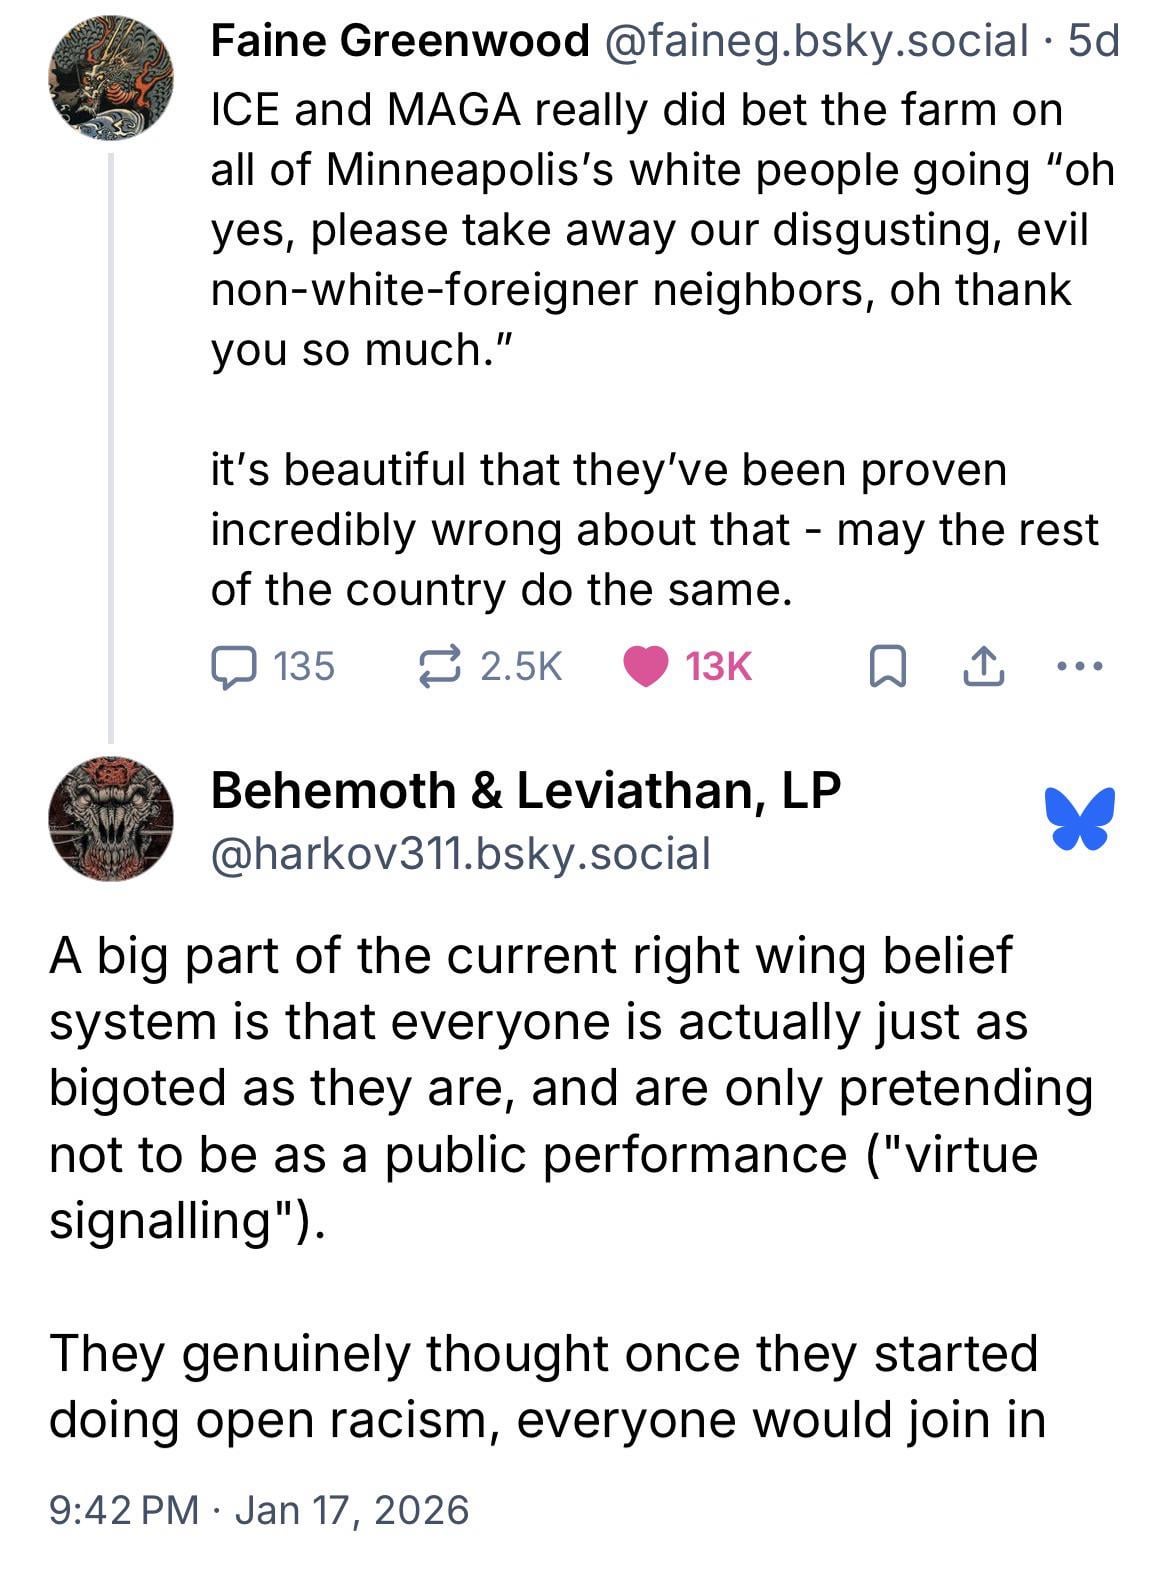Click the Behemoth & Leviathan, LP name
Screen dimensions: 1170x1569
(x=525, y=791)
